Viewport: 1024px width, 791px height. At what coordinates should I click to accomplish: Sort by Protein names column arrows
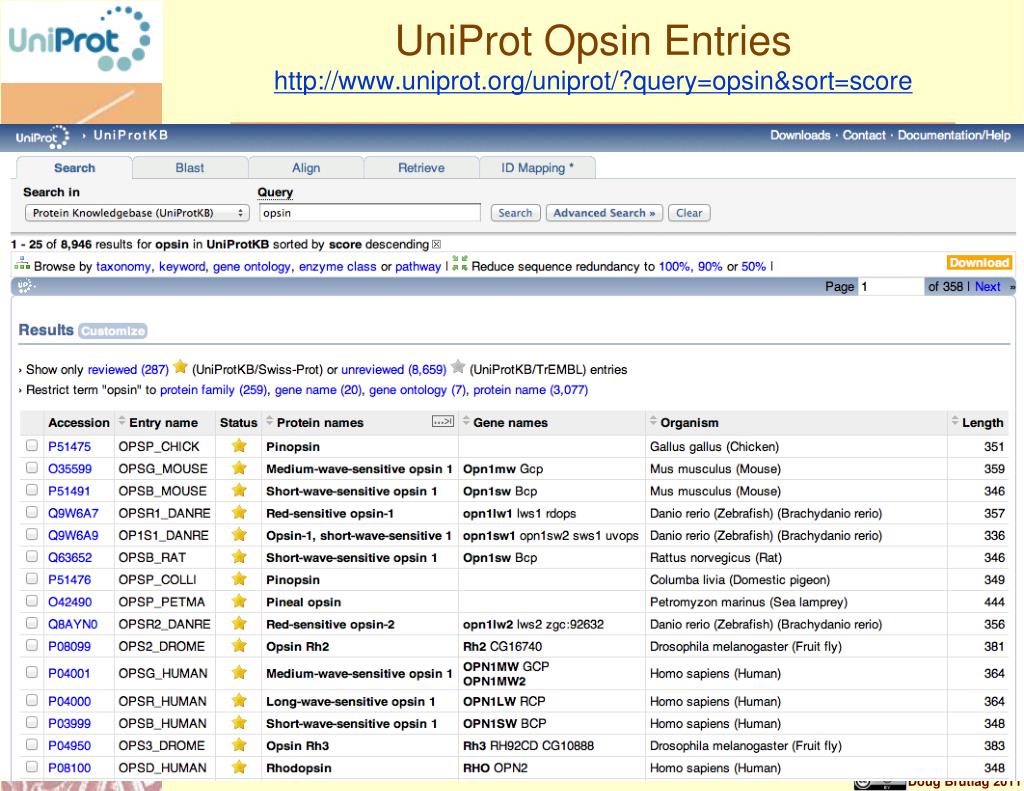coord(270,422)
